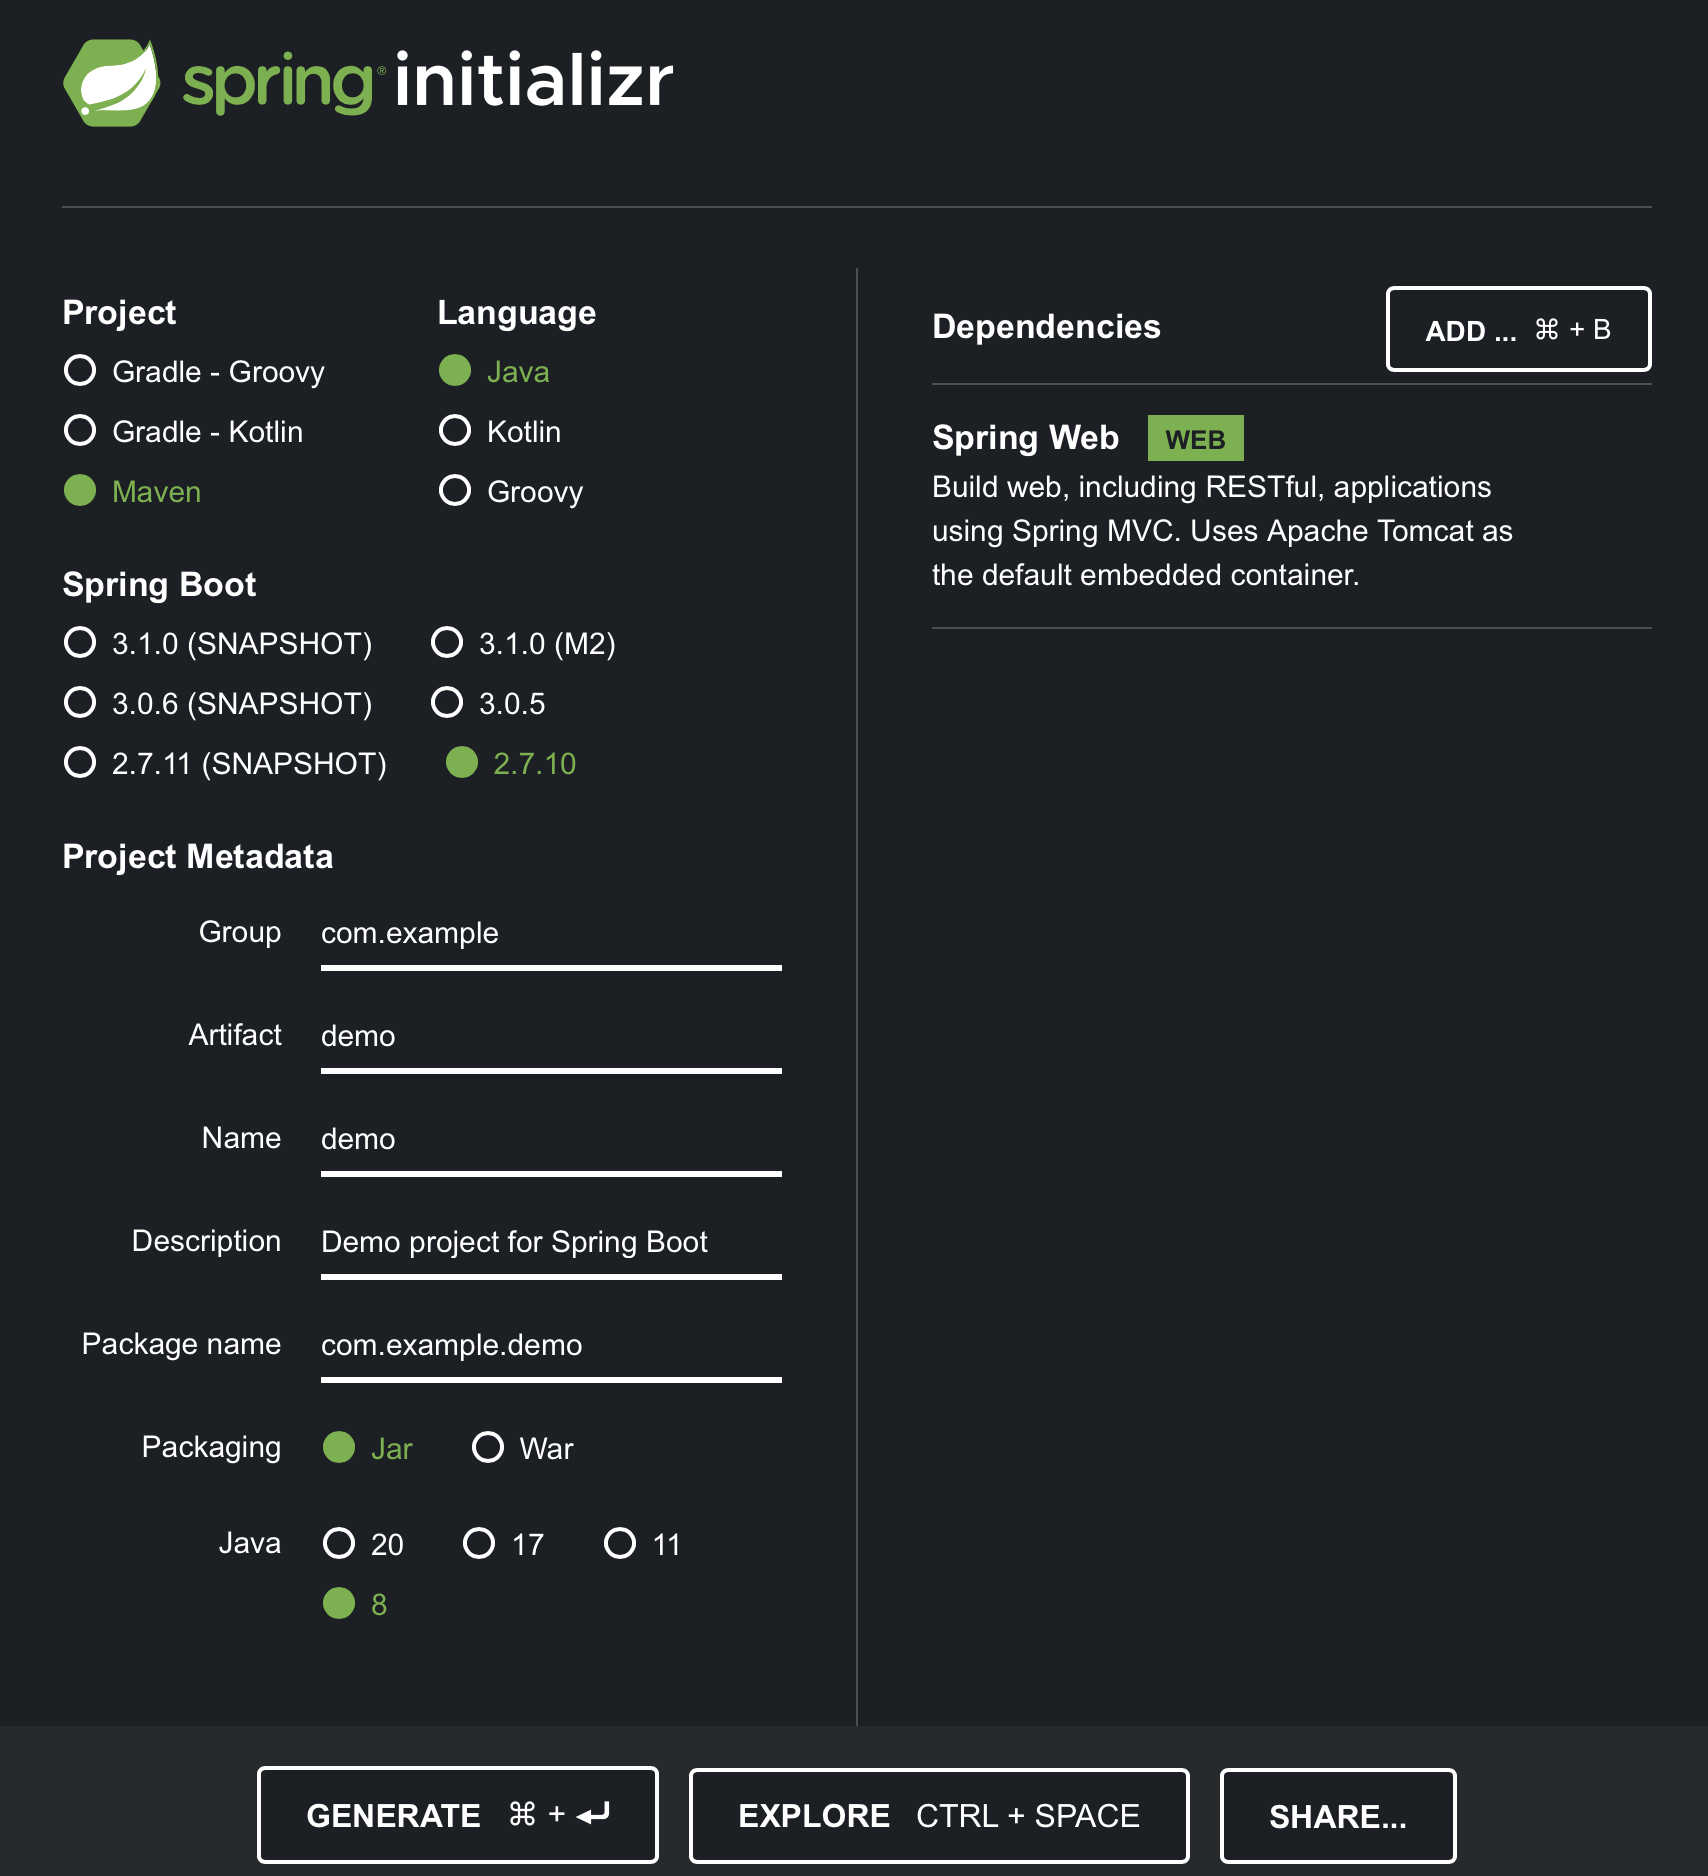This screenshot has height=1876, width=1708.
Task: Select Java as the language
Action: click(x=494, y=371)
